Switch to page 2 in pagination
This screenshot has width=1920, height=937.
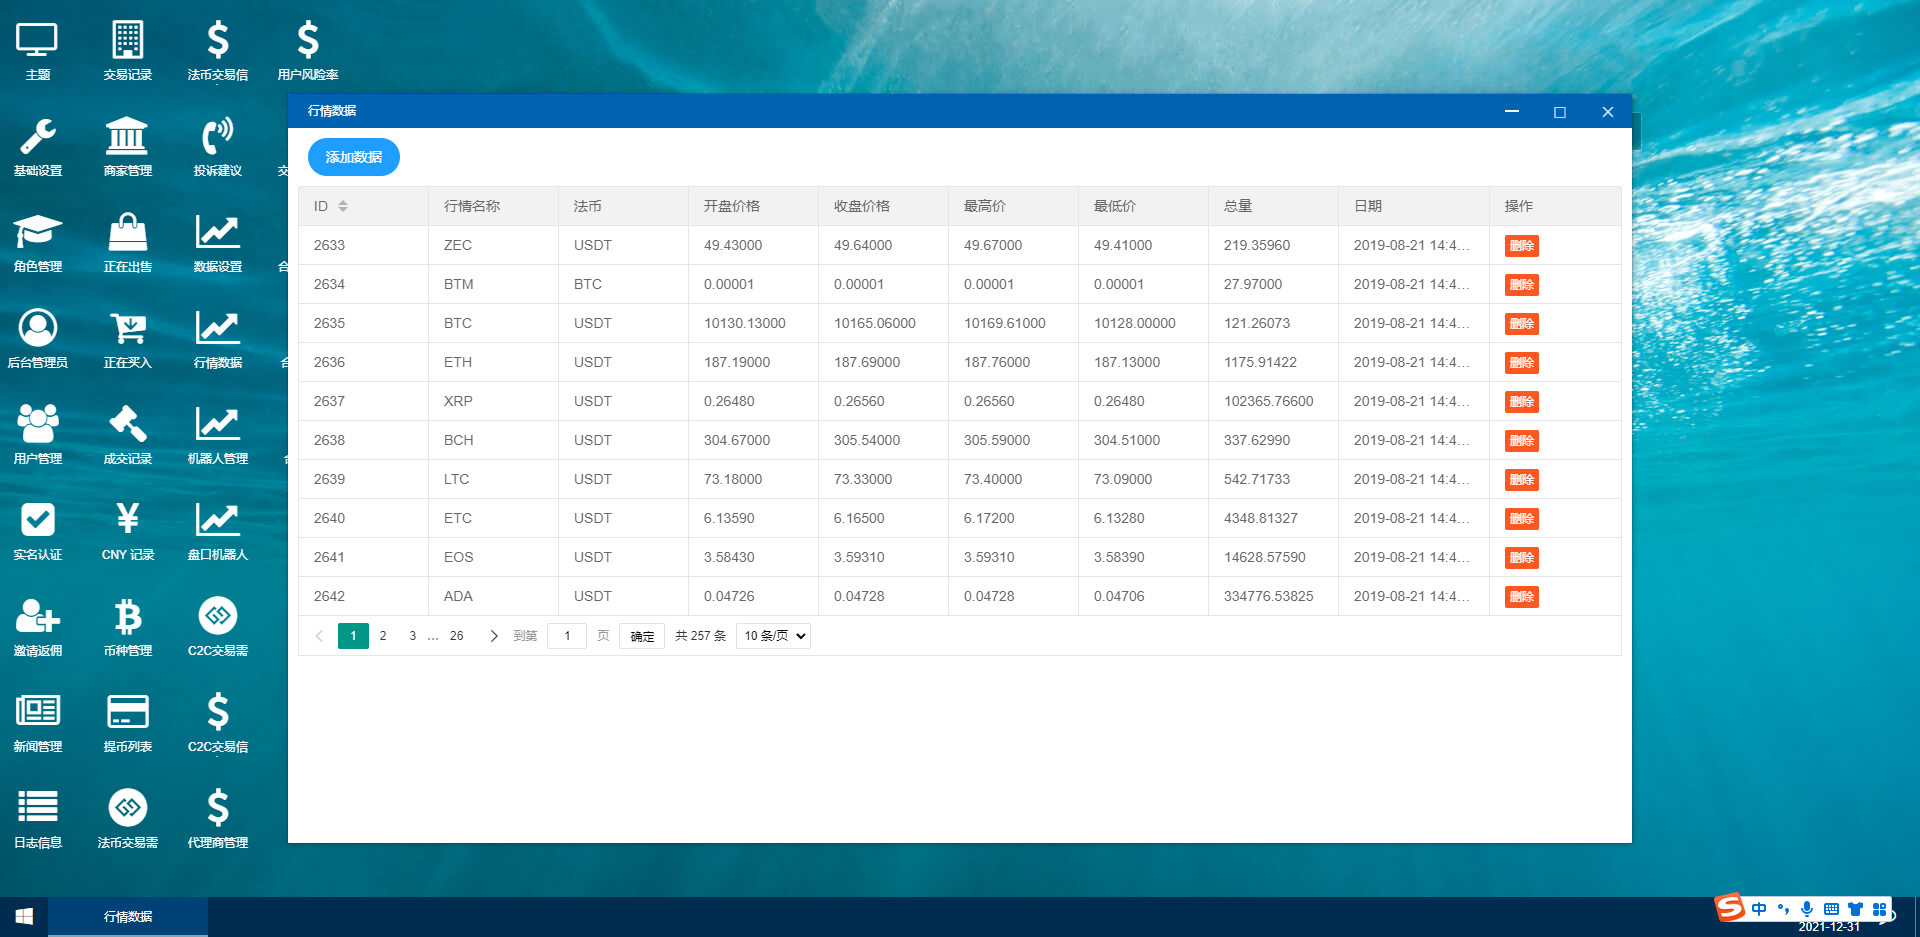tap(383, 636)
